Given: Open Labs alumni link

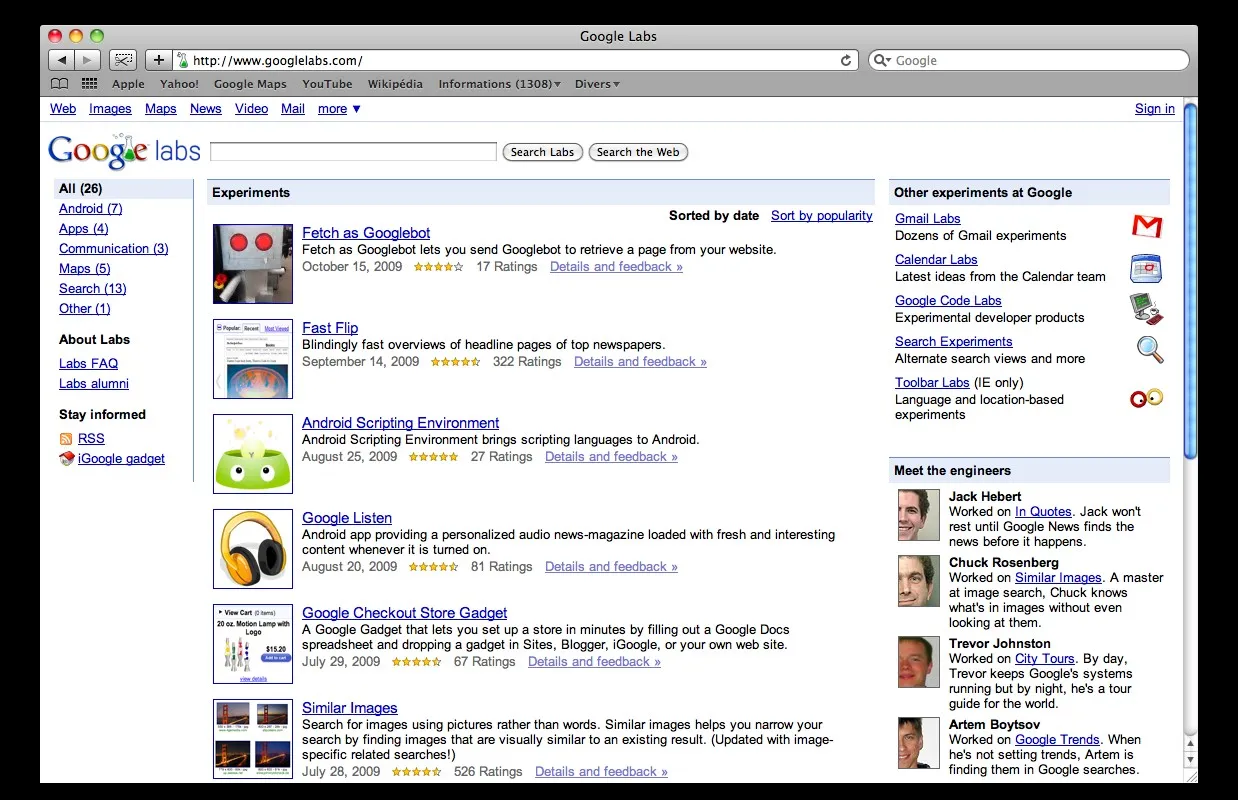Looking at the screenshot, I should coord(93,384).
